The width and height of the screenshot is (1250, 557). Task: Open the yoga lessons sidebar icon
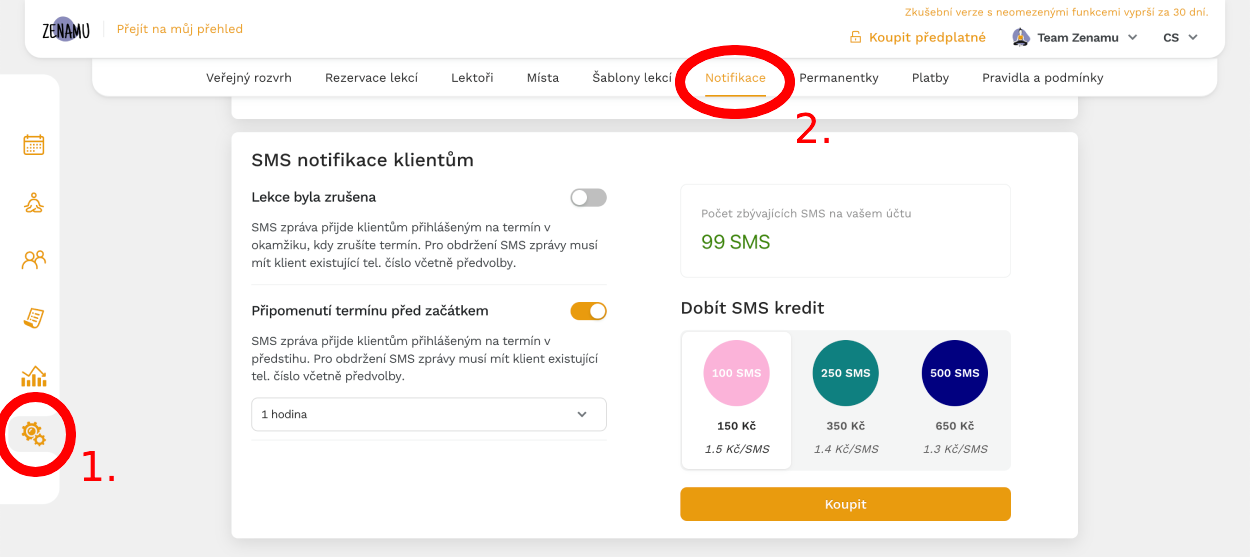pyautogui.click(x=34, y=202)
